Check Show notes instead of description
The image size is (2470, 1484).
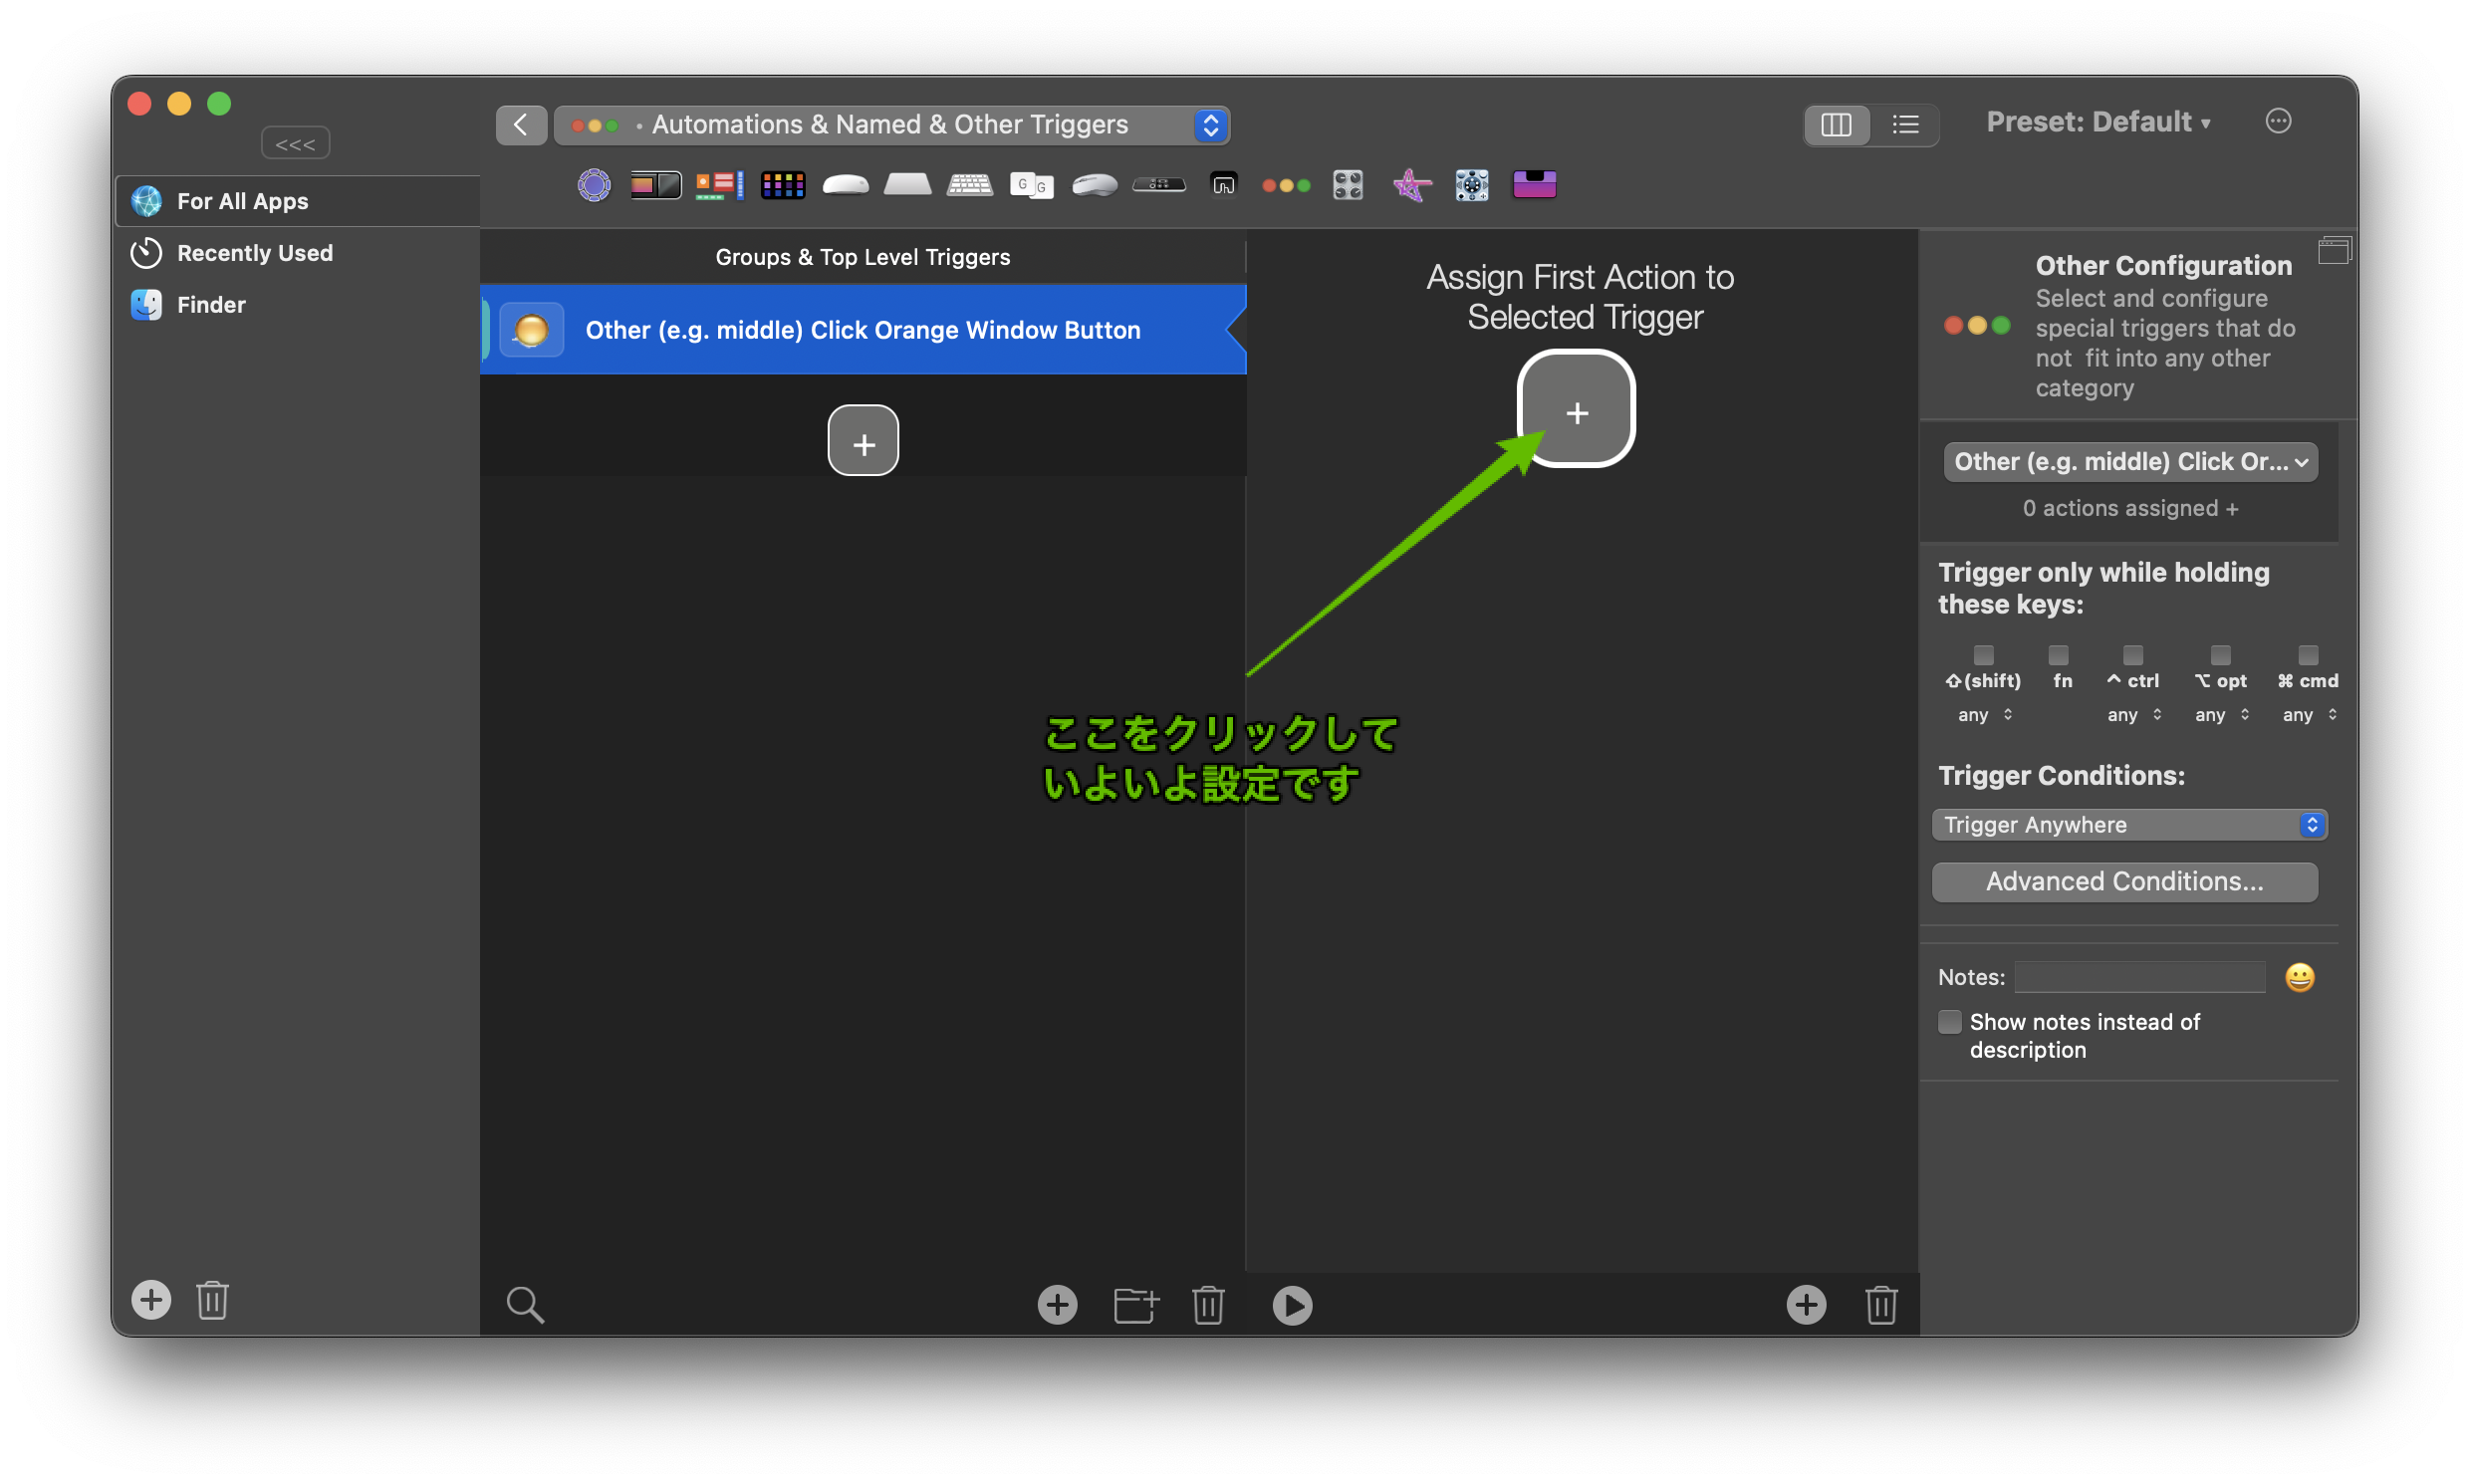(1949, 1022)
